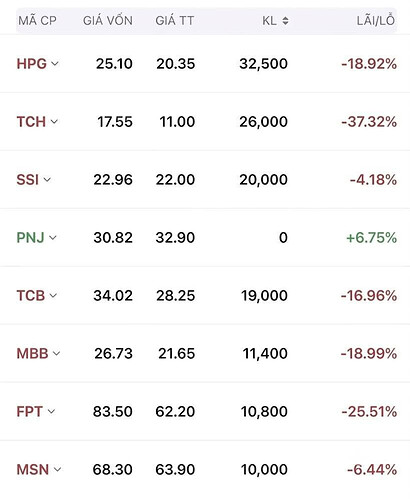Open the MBB chevron dropdown
Viewport: 410px width, 499px height.
point(56,353)
